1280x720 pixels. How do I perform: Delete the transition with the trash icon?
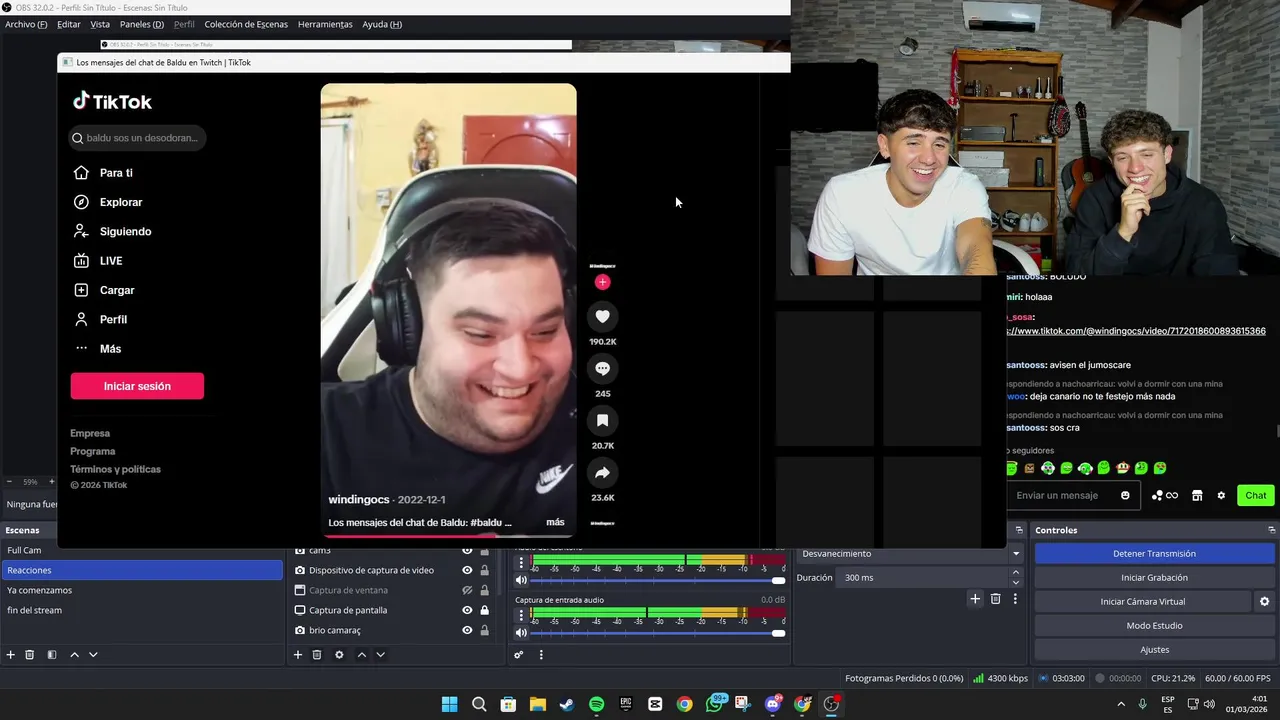coord(995,599)
